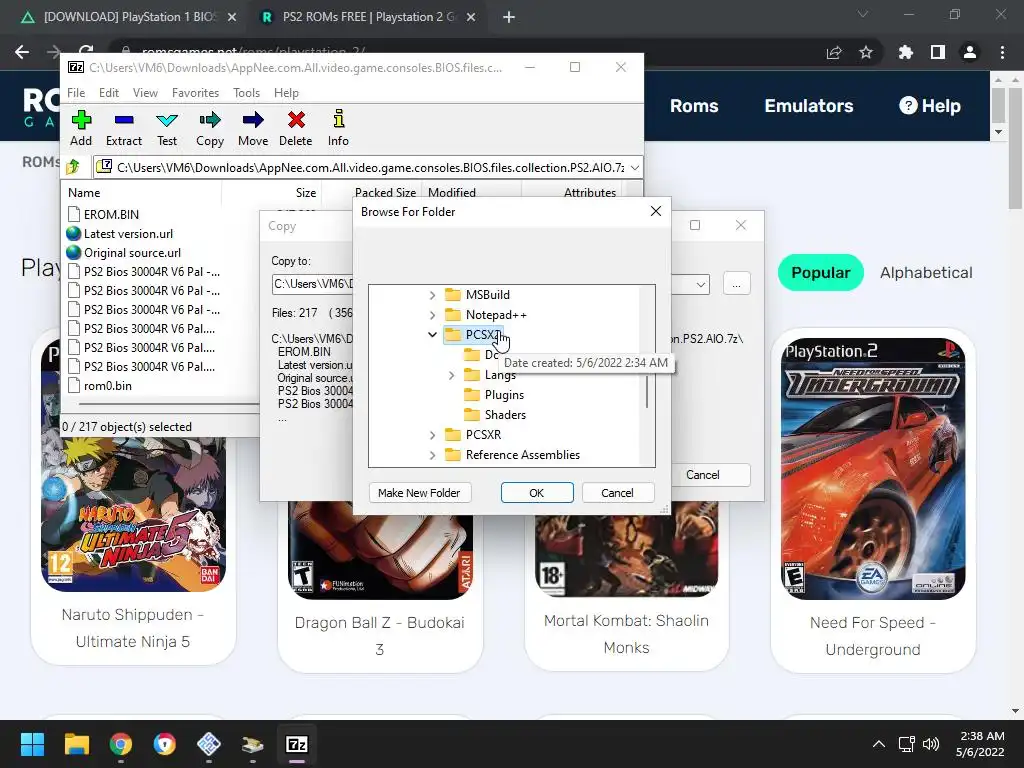Screen dimensions: 1024x768
Task: Open the 7-Zip address path dropdown
Action: (635, 167)
